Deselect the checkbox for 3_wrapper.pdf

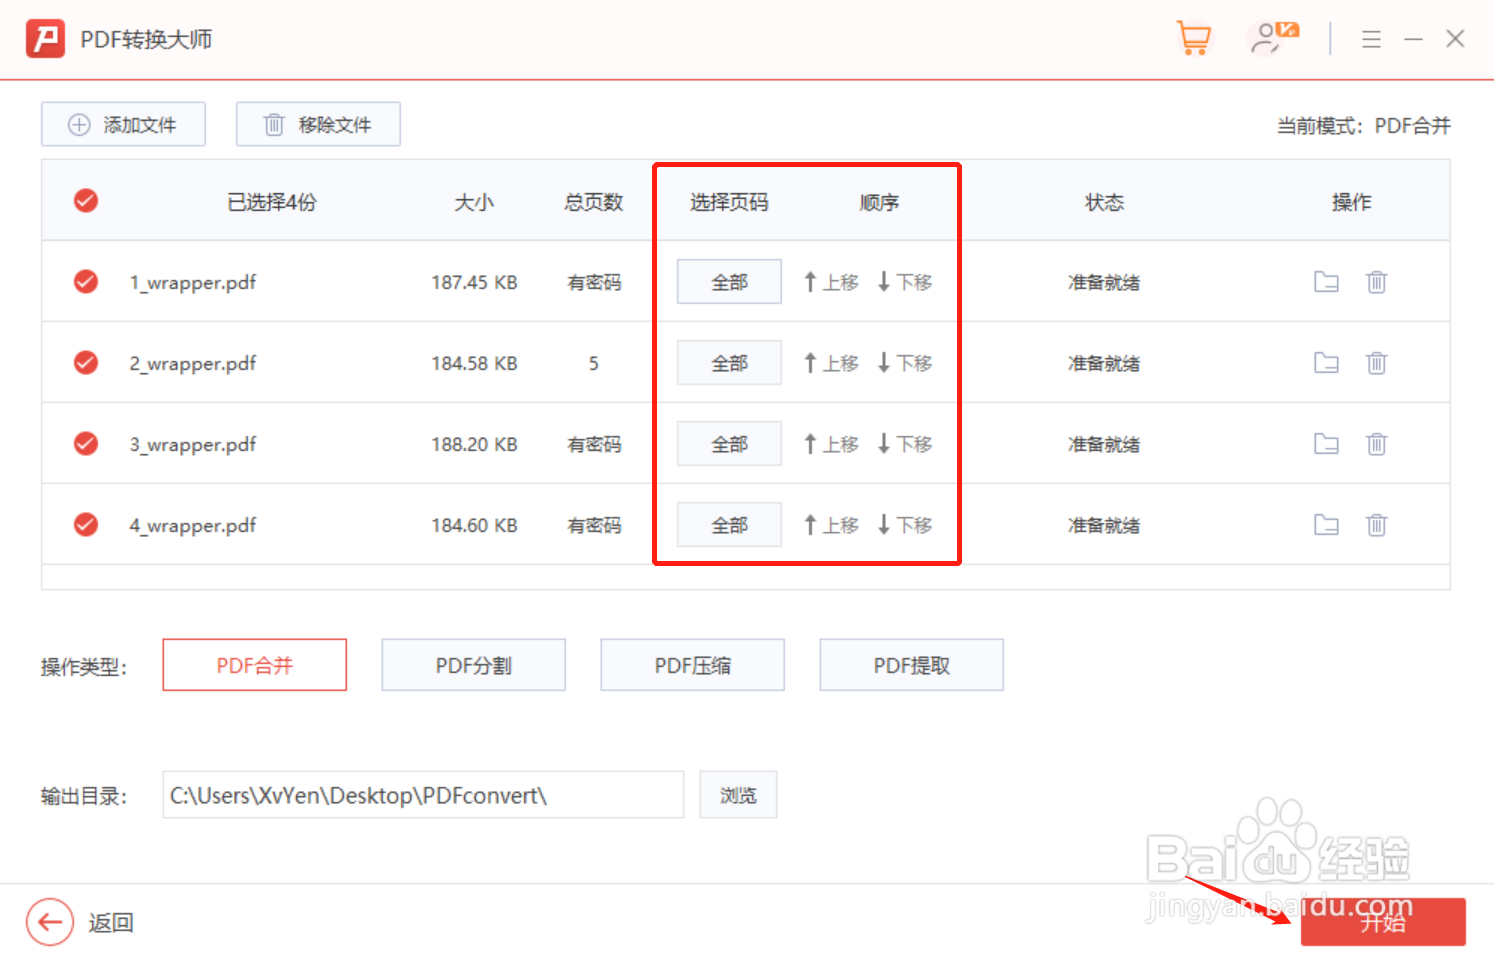86,443
